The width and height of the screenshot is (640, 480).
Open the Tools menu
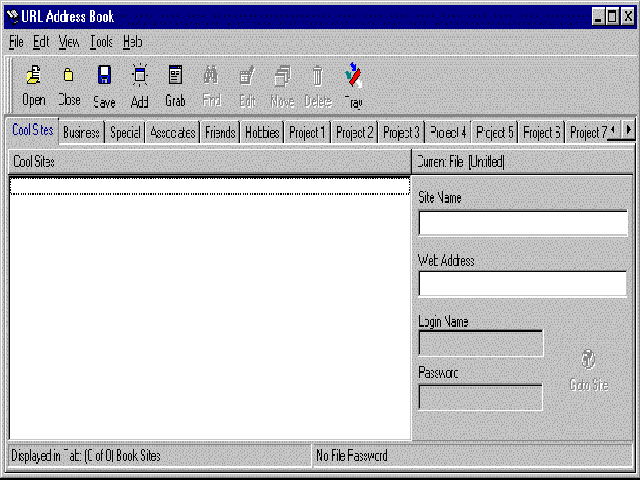pos(101,42)
